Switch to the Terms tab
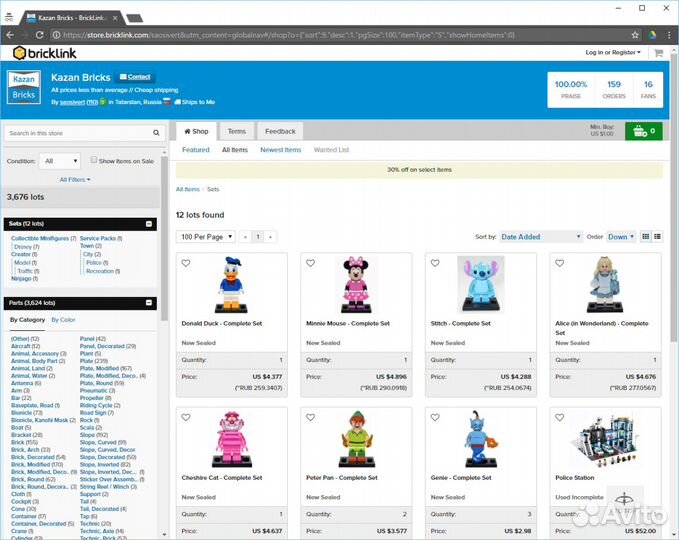Viewport: 679px width, 540px height. pos(236,131)
